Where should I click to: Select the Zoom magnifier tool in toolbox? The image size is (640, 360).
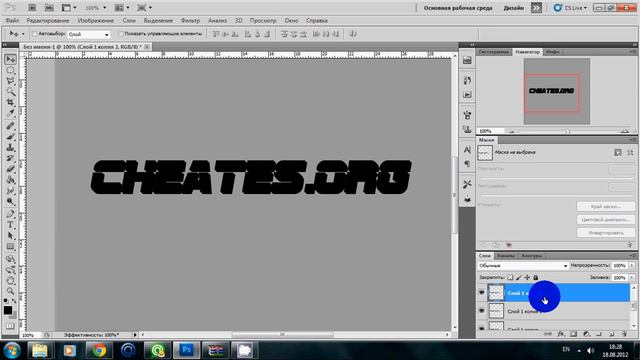[10, 291]
